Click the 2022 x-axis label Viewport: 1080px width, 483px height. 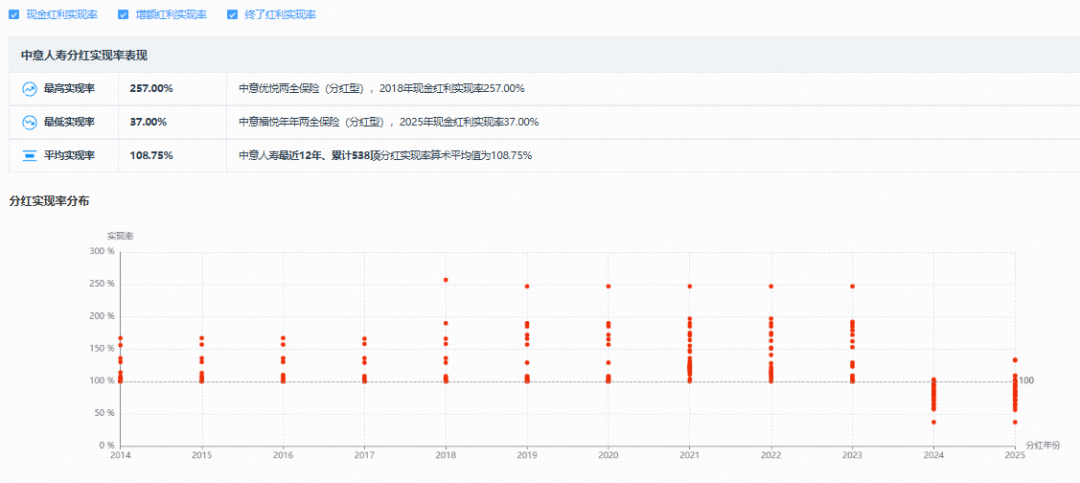[771, 455]
